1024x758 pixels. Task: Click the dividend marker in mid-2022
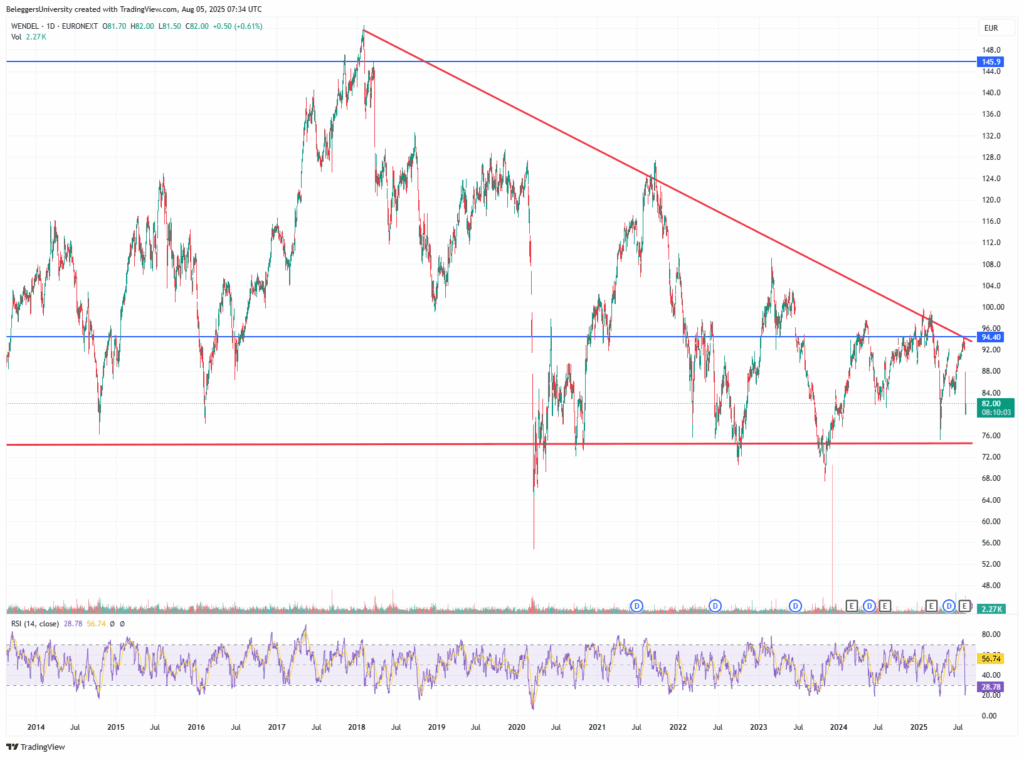pos(715,606)
